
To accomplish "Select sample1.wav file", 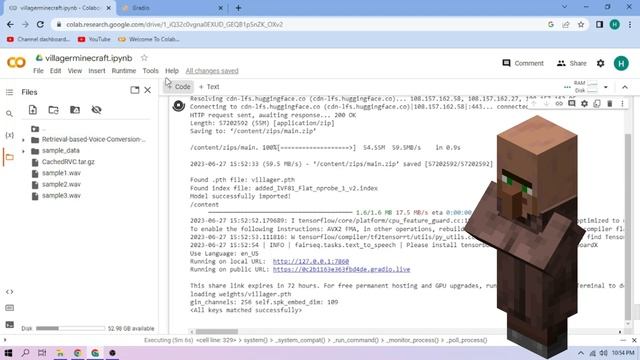I will (61, 173).
